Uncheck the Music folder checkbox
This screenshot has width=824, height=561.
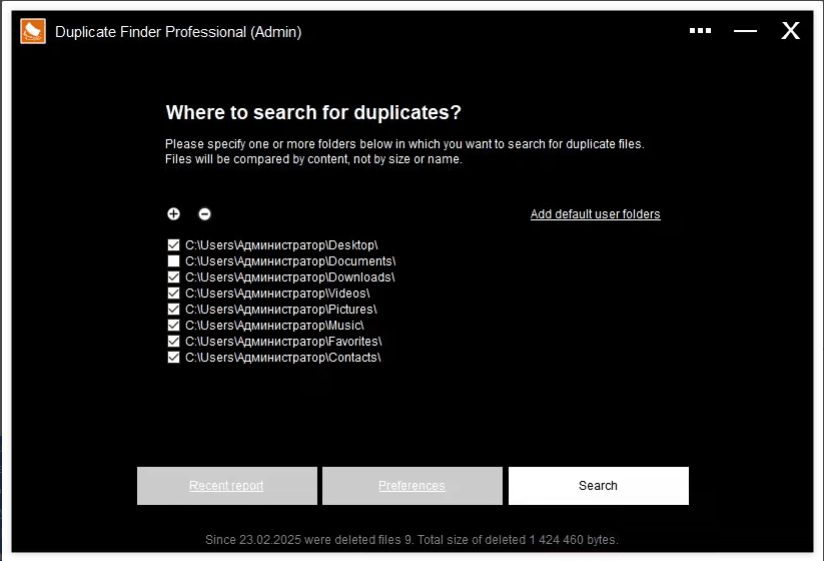(173, 325)
